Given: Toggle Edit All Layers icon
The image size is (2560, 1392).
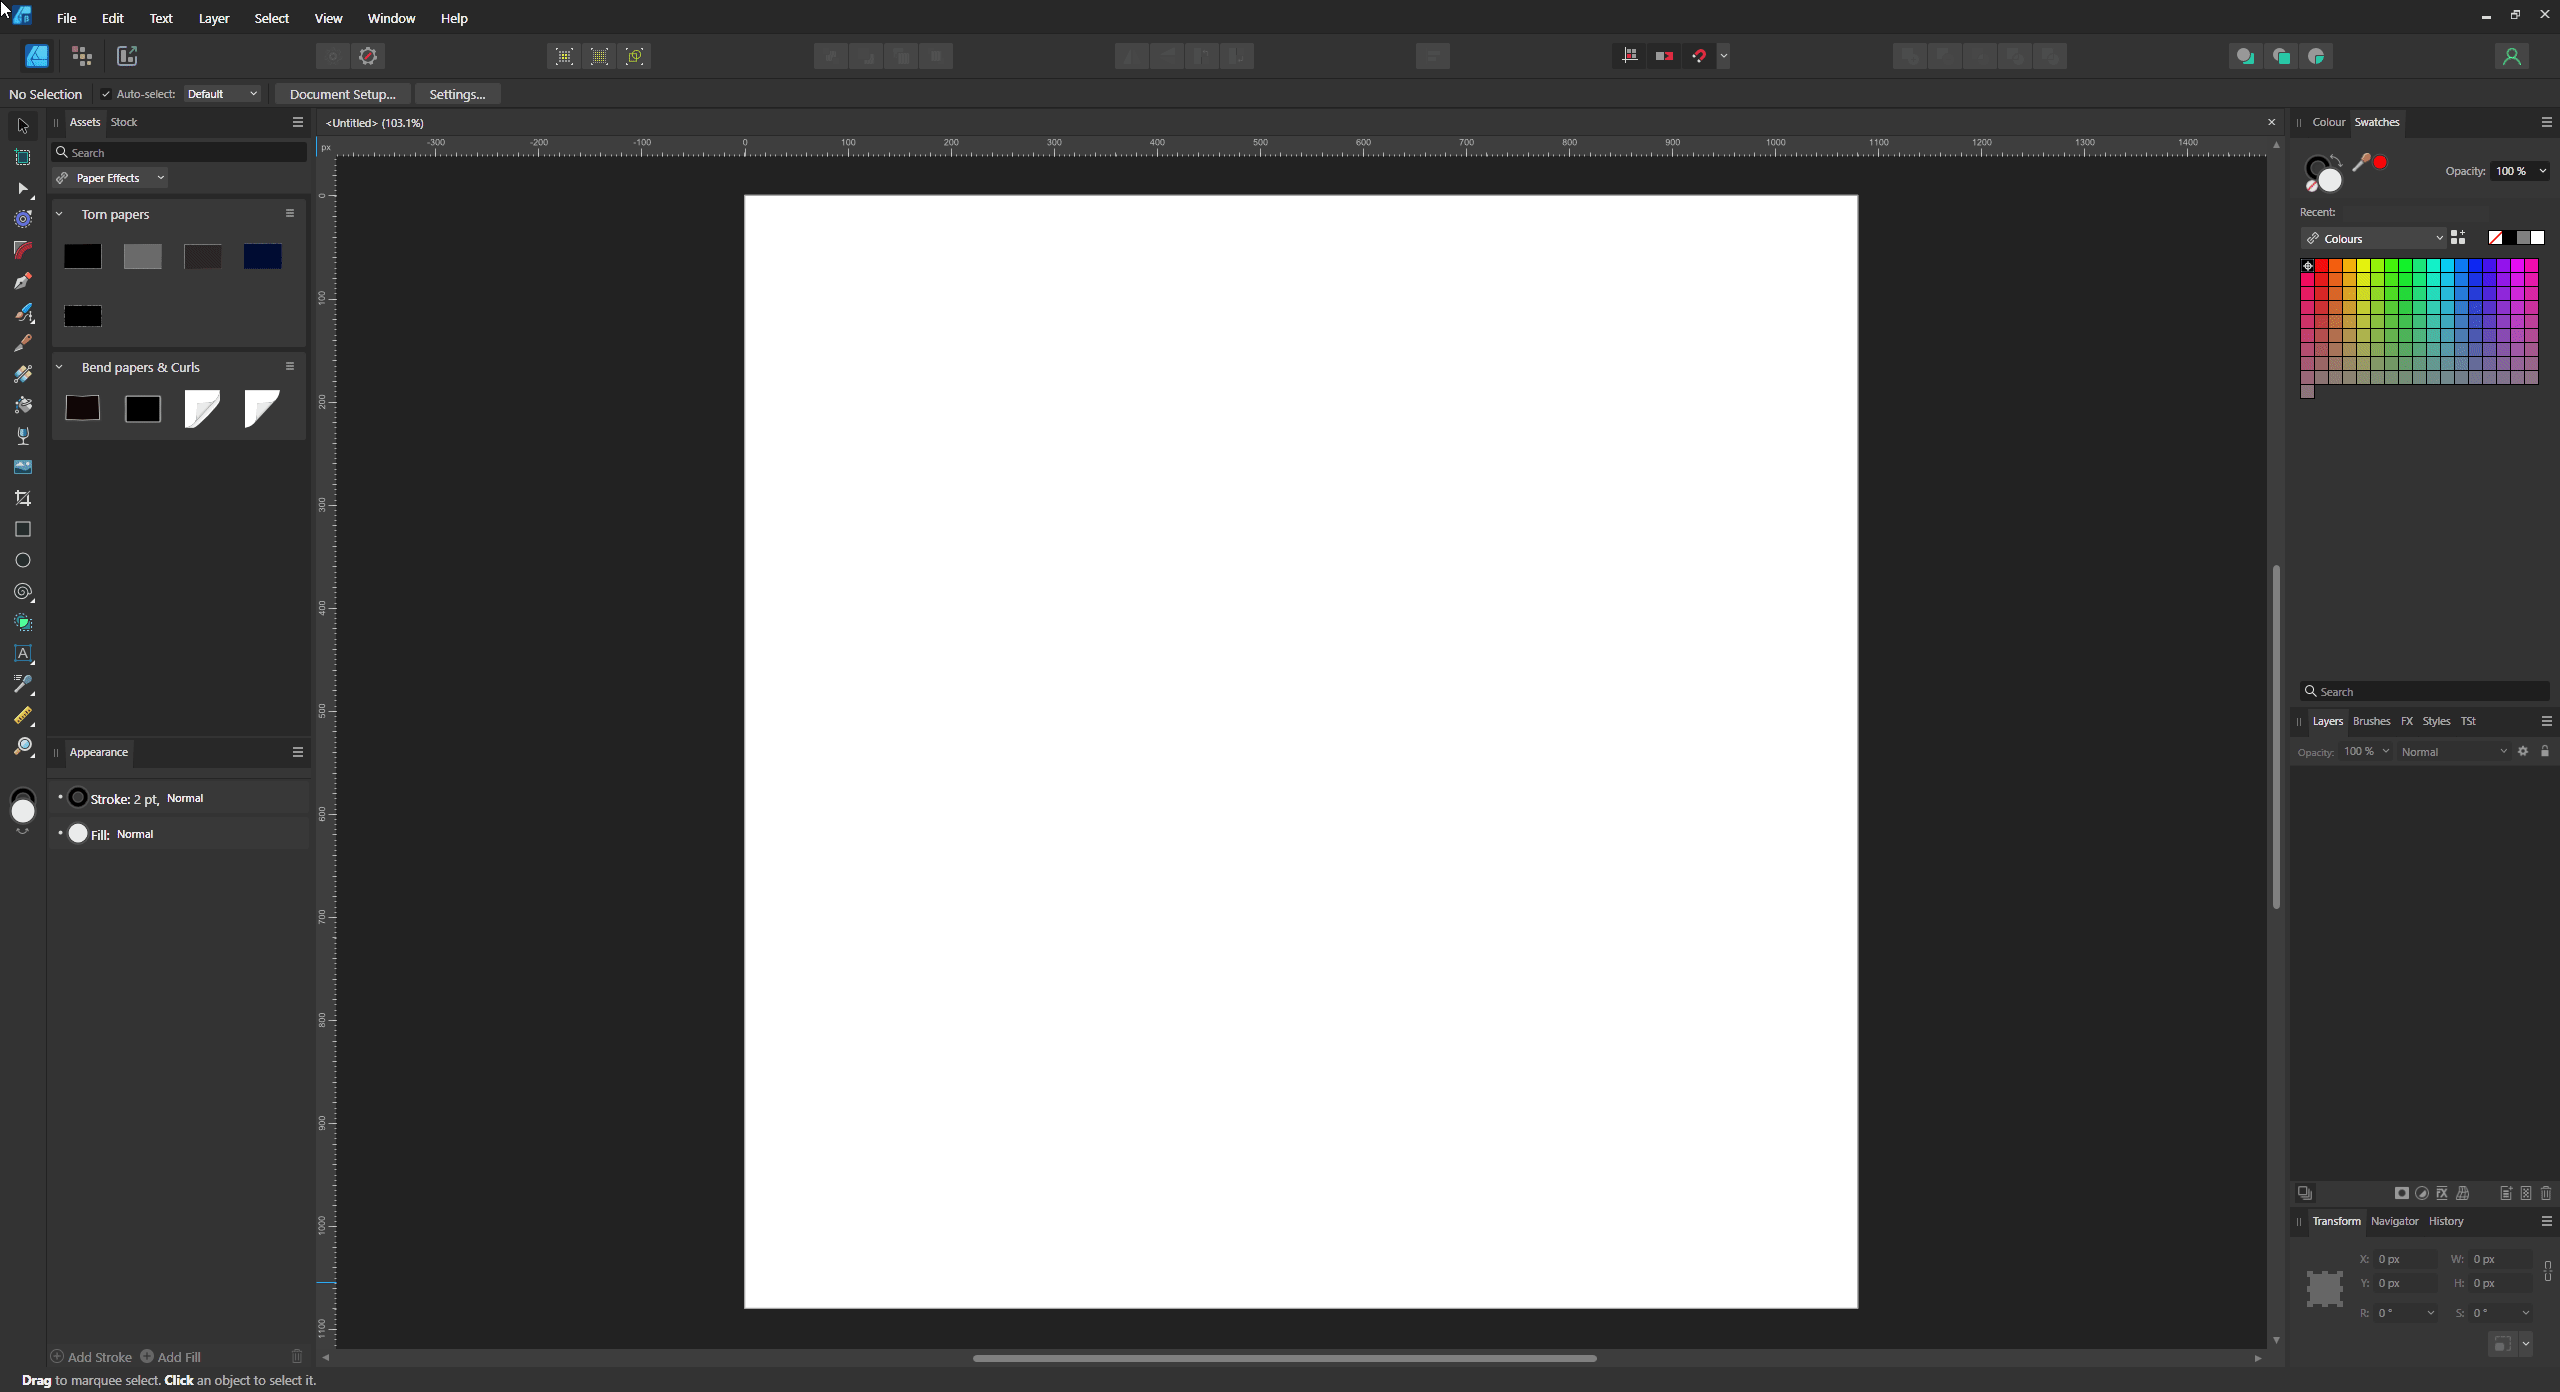Looking at the screenshot, I should 2305,1193.
